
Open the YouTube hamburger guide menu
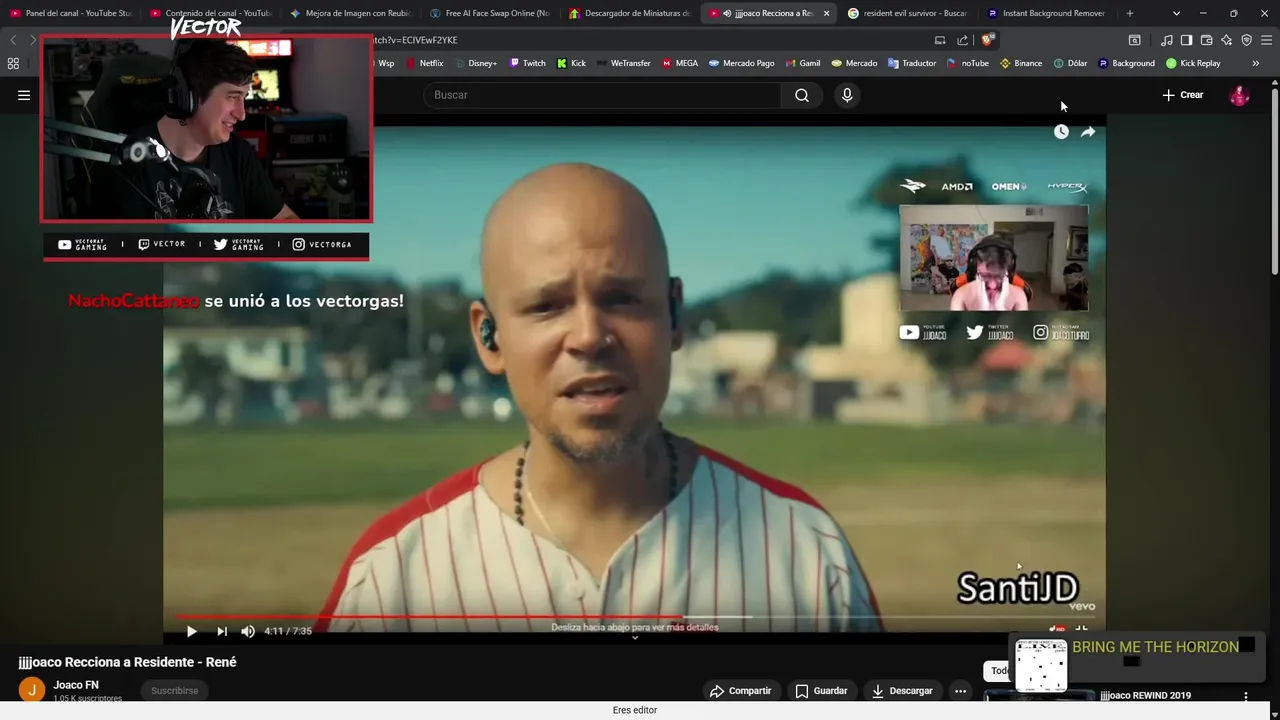click(x=24, y=95)
